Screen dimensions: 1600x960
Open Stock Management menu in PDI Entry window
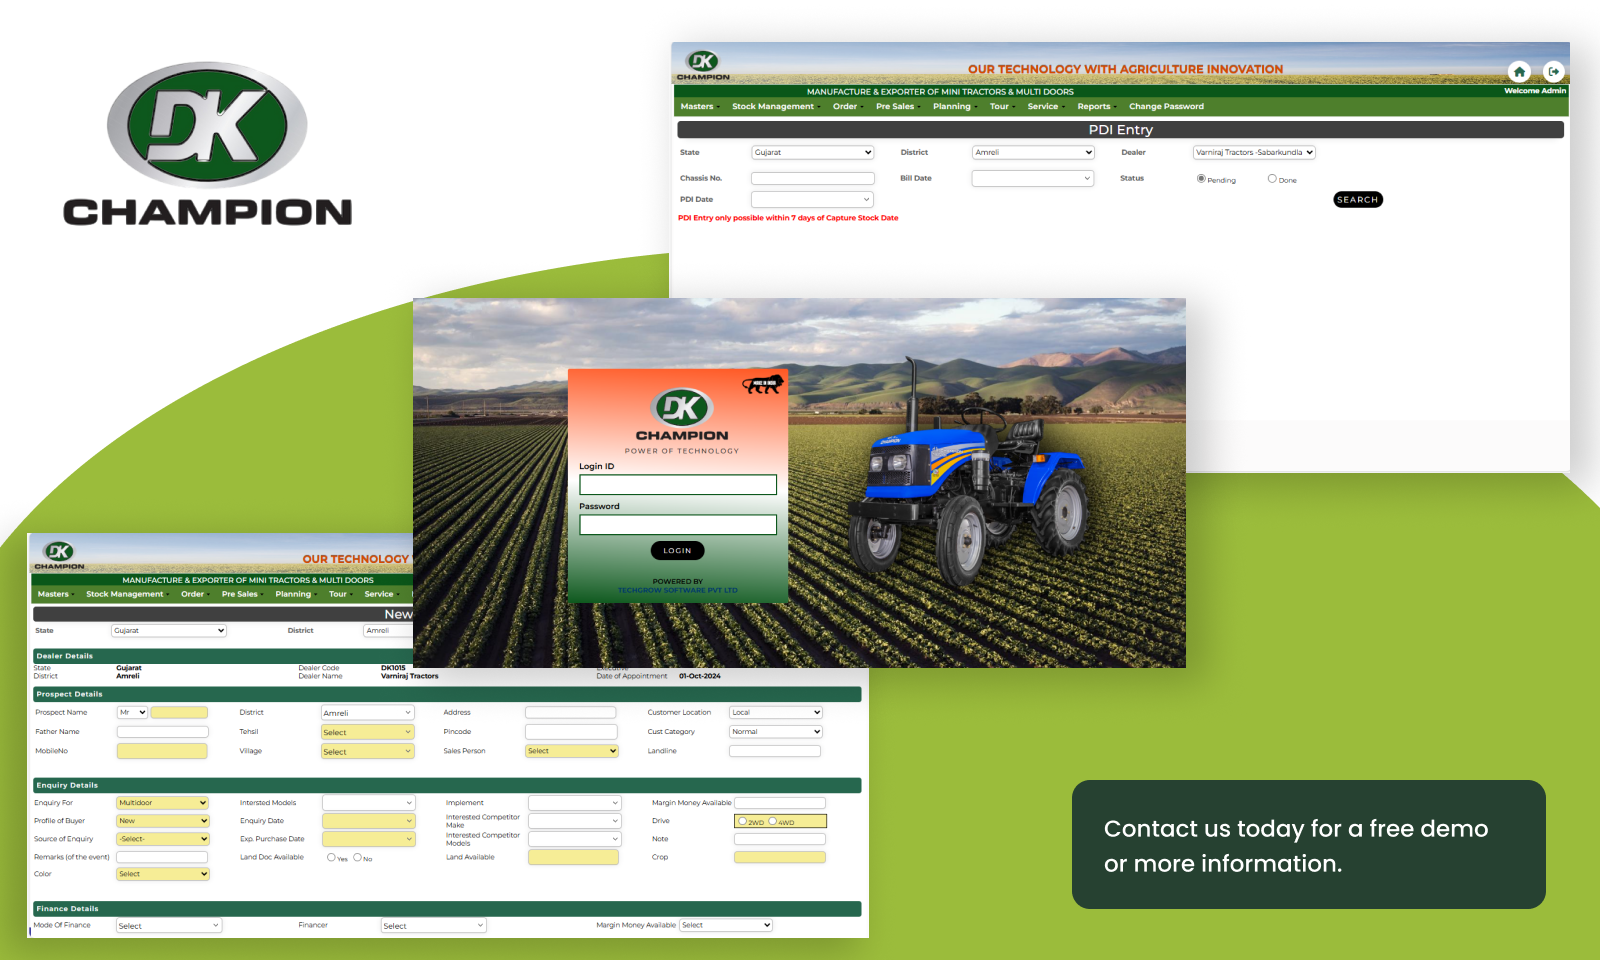click(775, 107)
